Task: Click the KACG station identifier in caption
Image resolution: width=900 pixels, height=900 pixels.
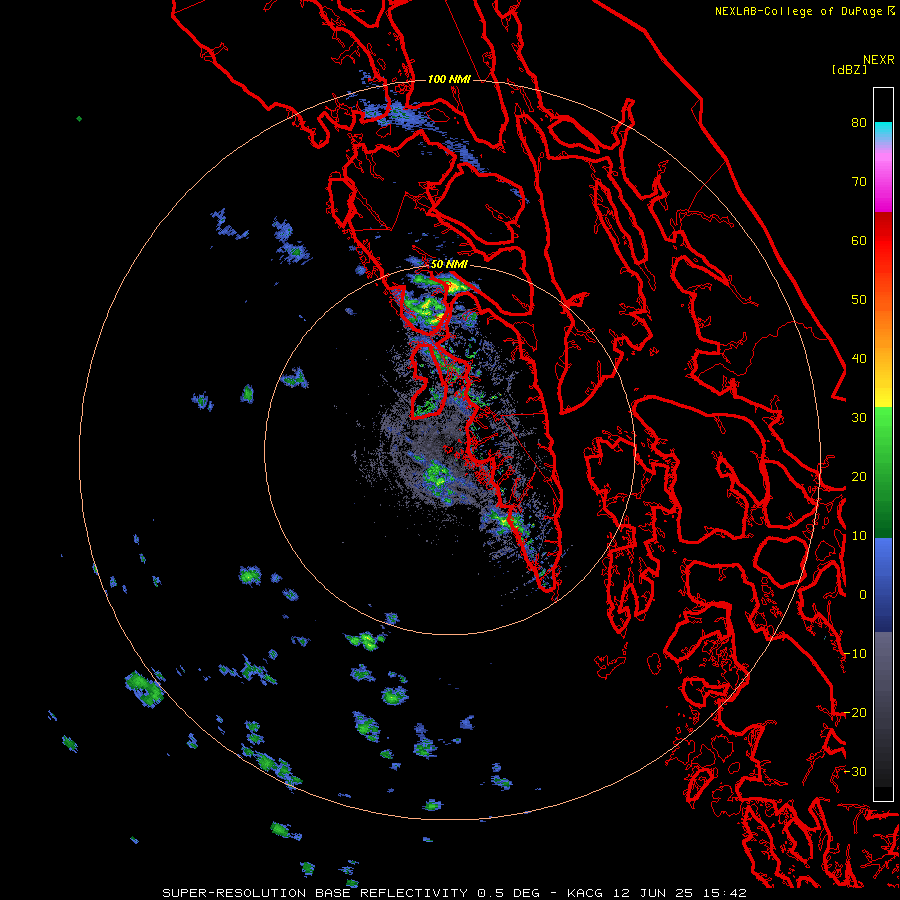Action: pos(585,893)
